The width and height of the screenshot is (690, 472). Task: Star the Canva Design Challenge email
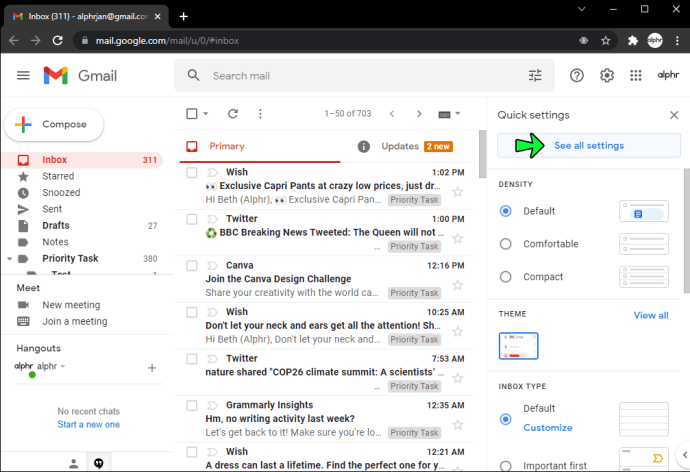pyautogui.click(x=458, y=285)
